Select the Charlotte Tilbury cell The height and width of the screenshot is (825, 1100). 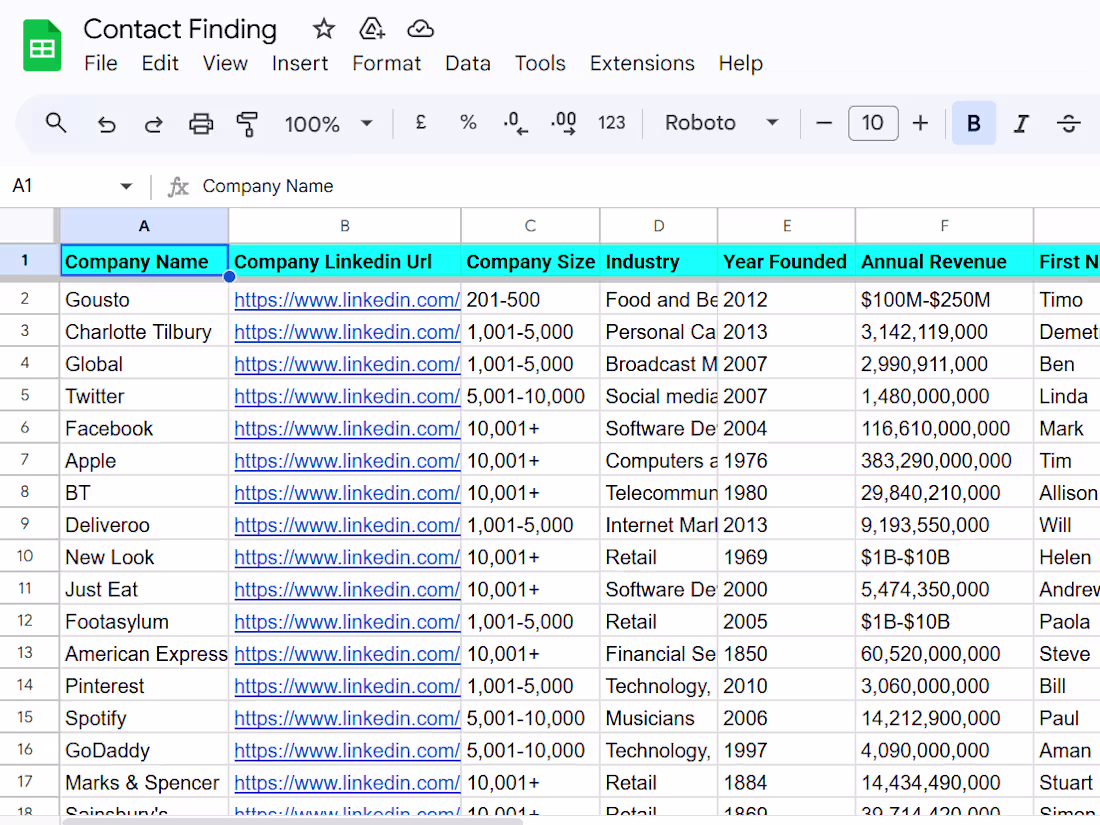click(x=144, y=332)
